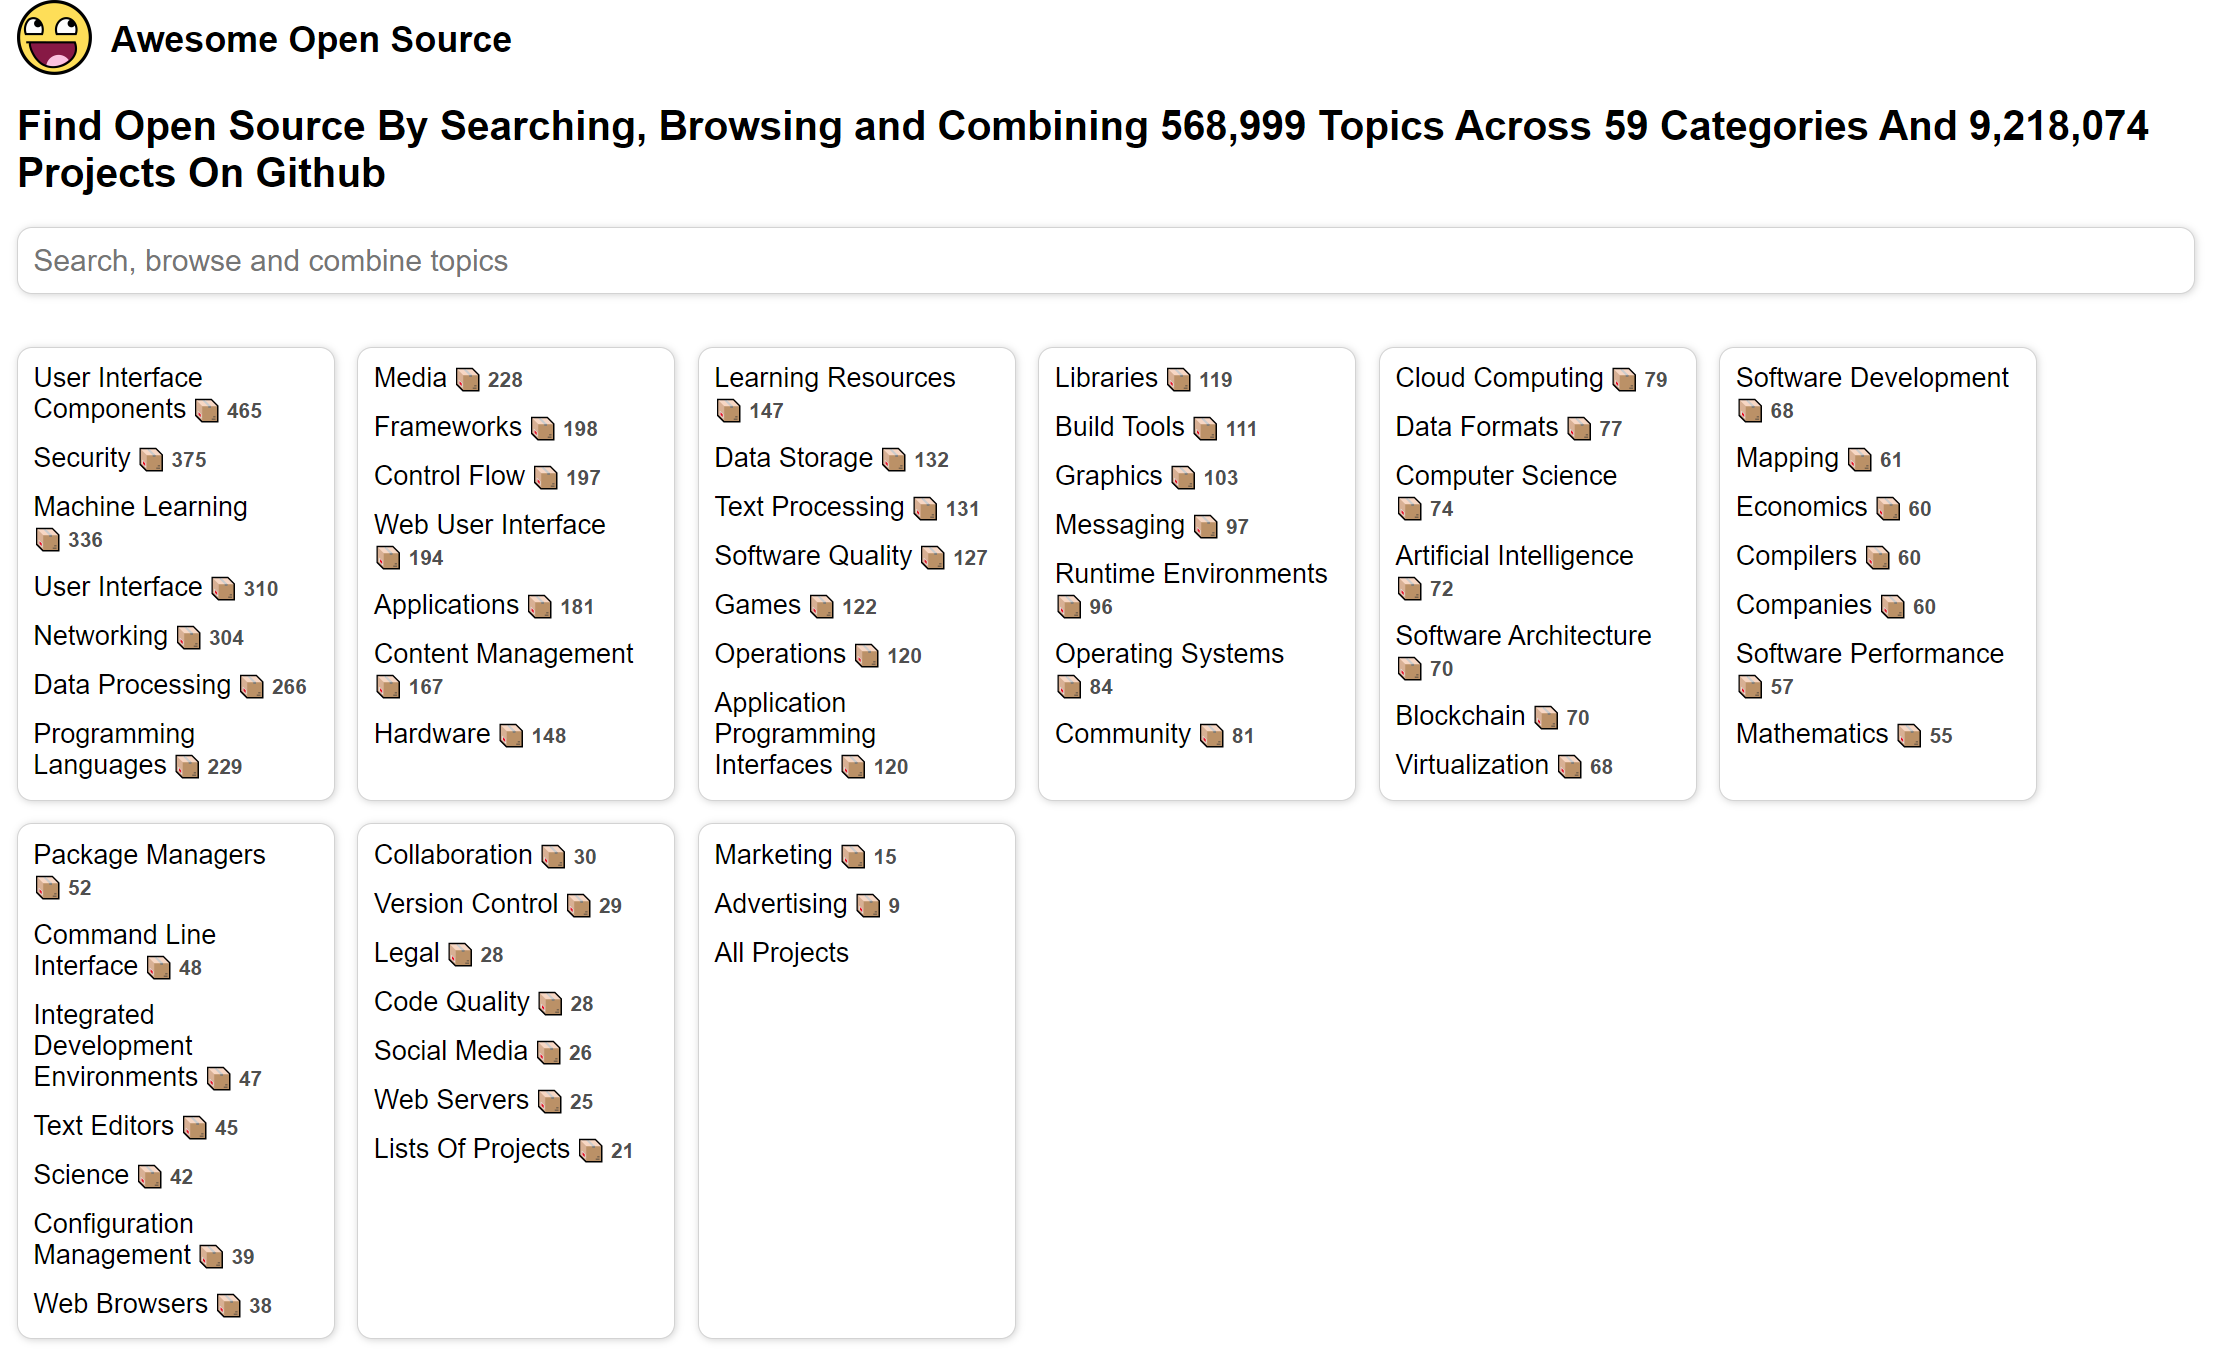The width and height of the screenshot is (2223, 1365).
Task: Click the package icon beside Libraries
Action: [1179, 379]
